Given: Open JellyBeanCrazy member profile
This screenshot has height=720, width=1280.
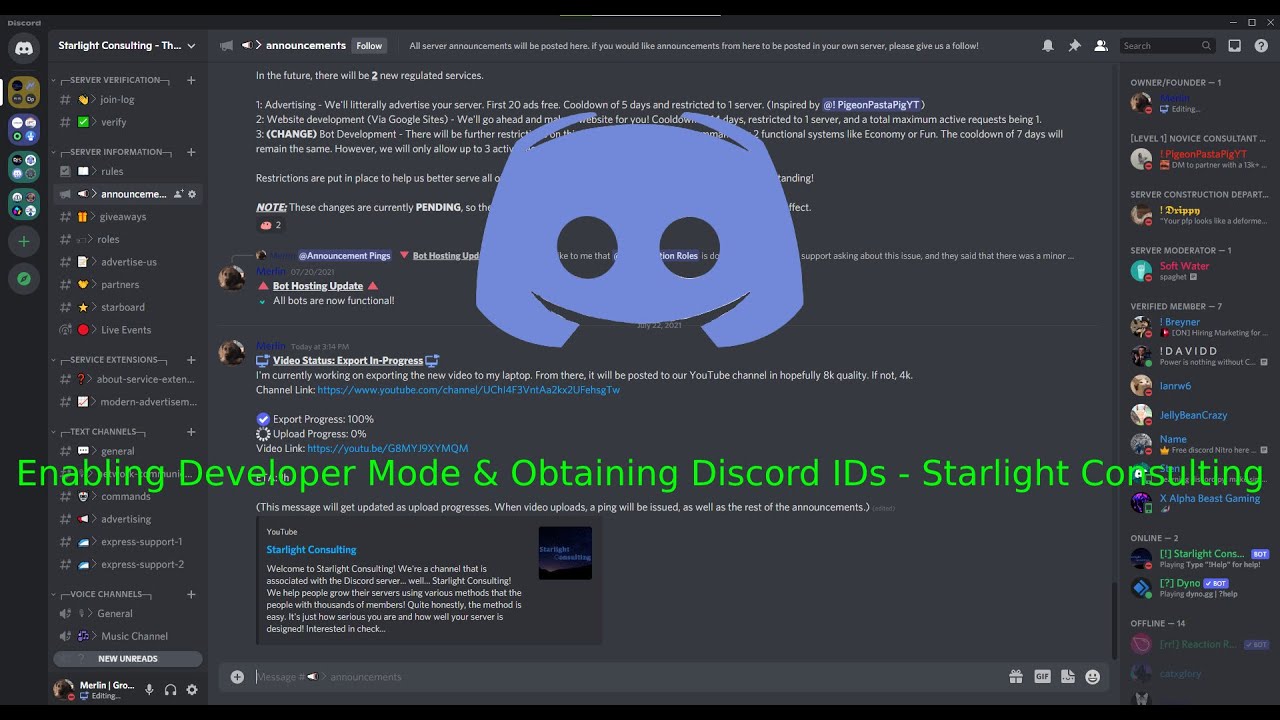Looking at the screenshot, I should coord(1200,415).
